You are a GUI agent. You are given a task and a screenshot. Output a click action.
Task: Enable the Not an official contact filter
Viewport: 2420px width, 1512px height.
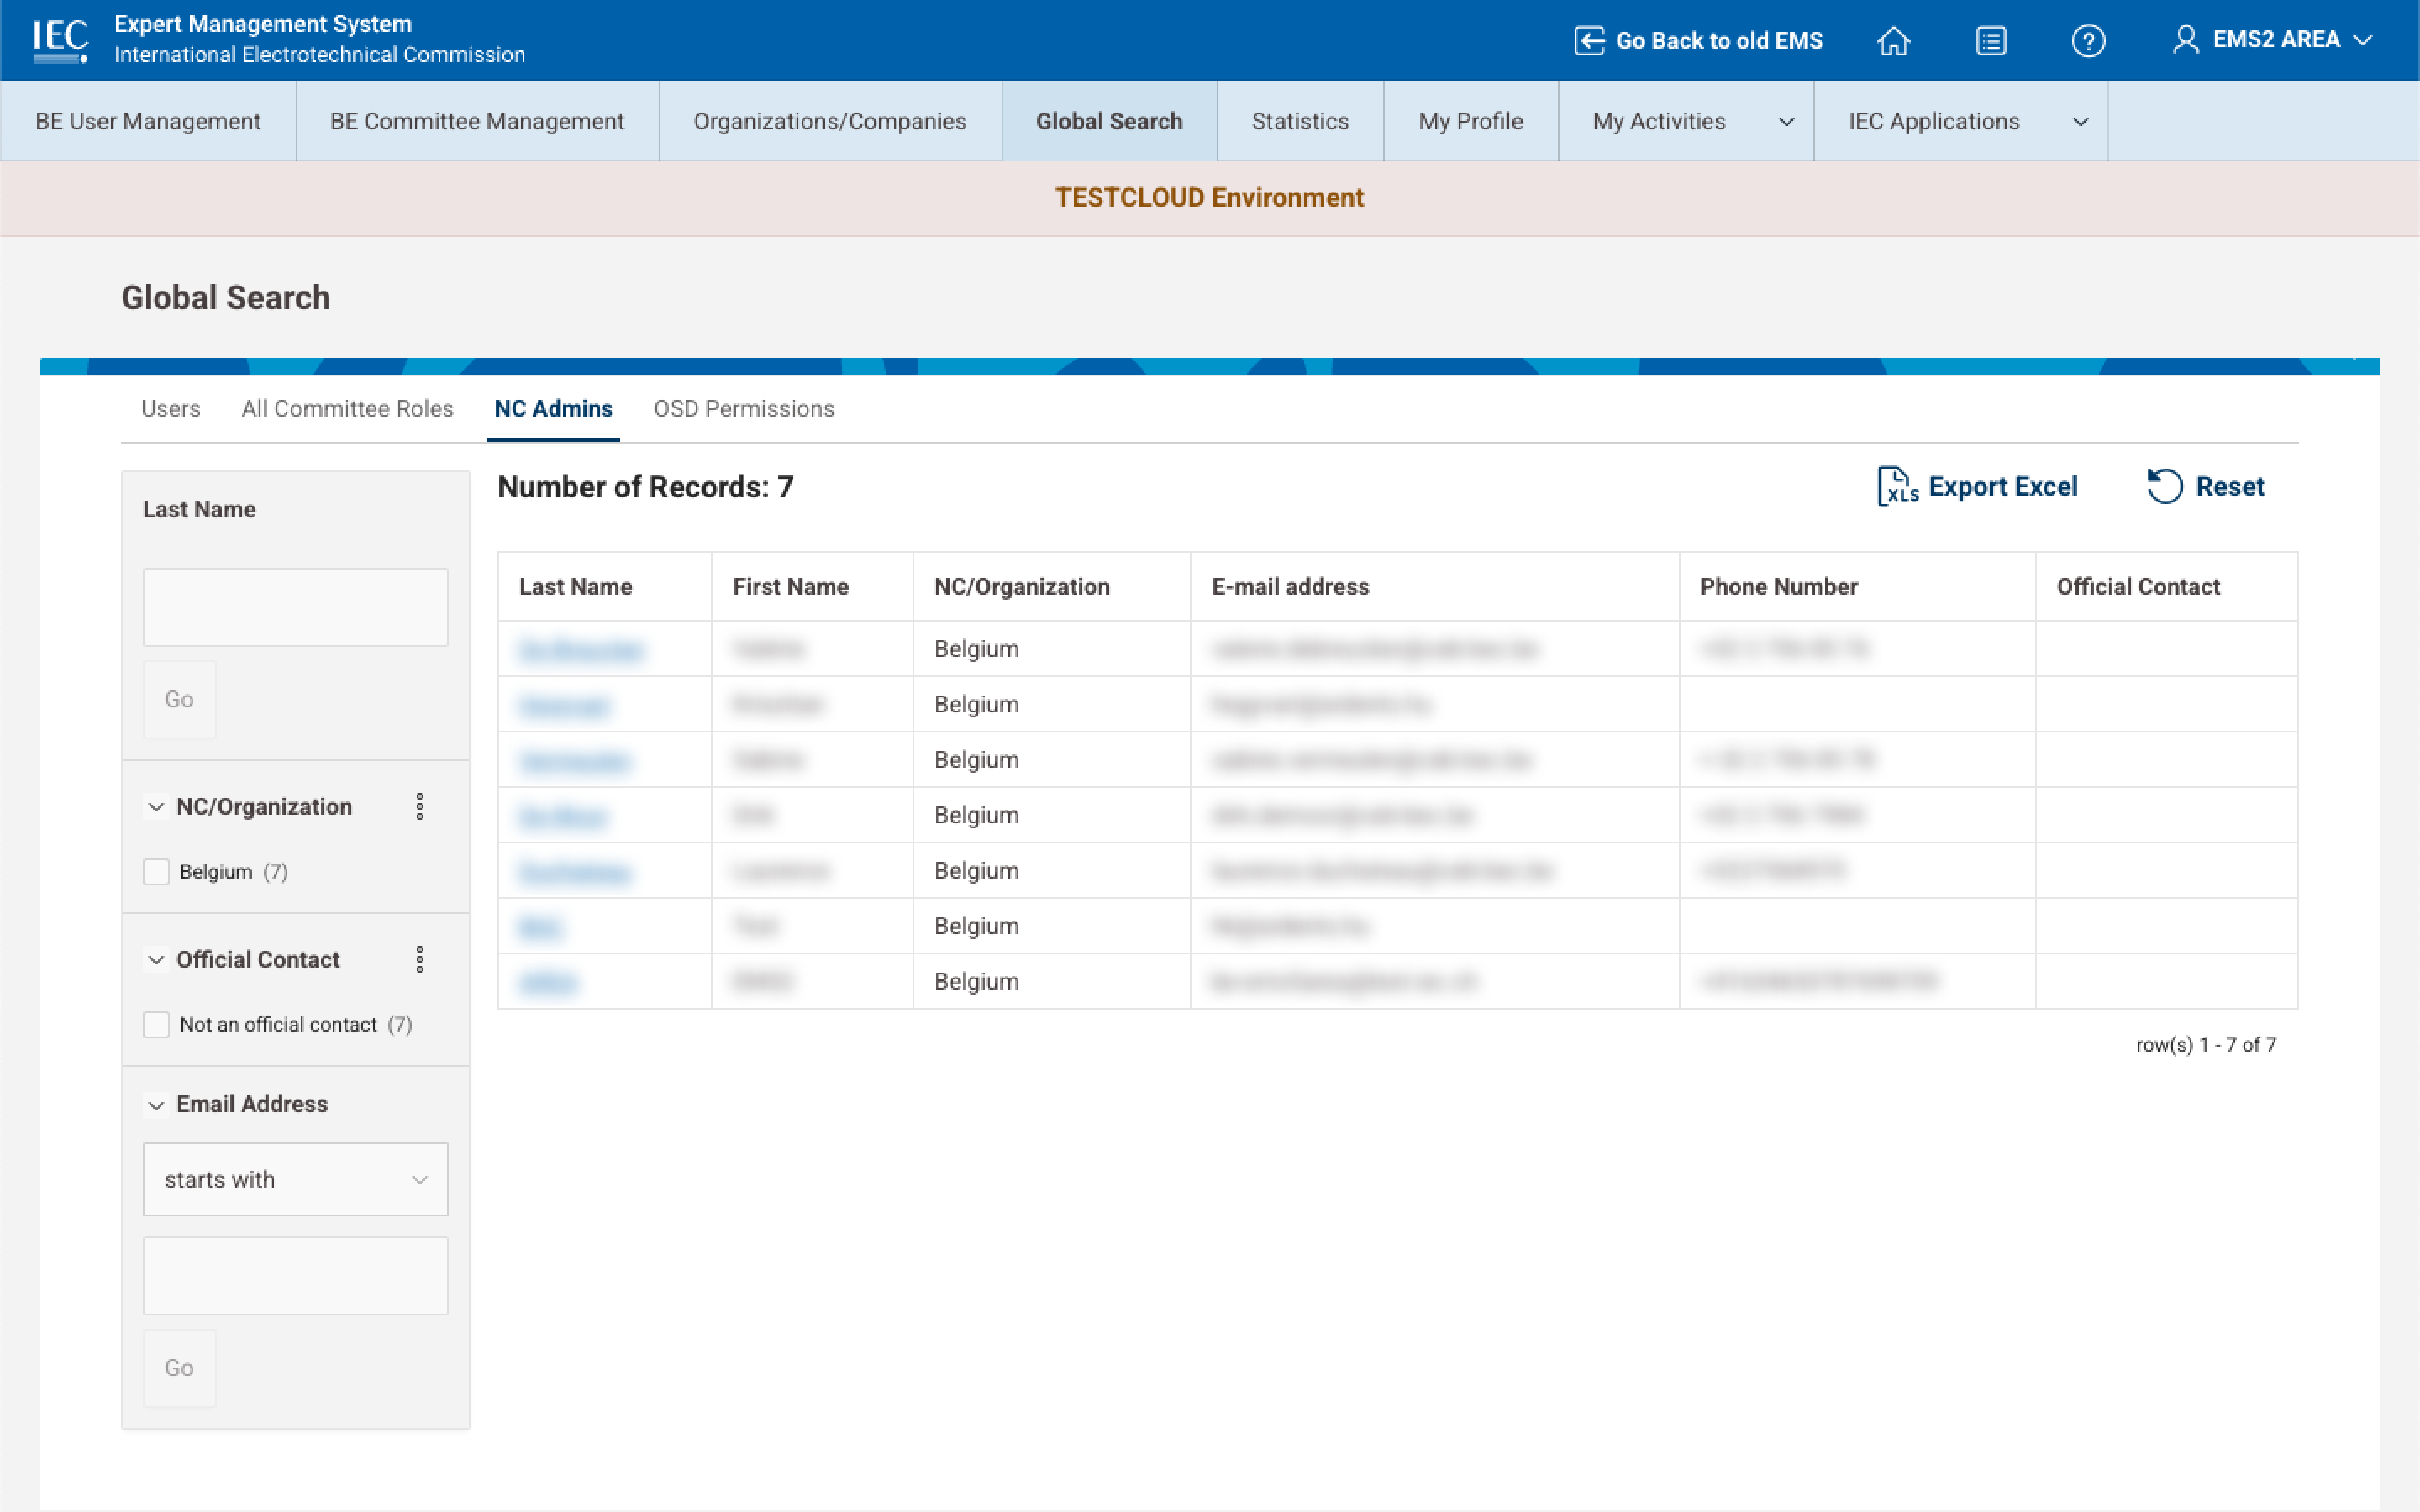coord(156,1024)
